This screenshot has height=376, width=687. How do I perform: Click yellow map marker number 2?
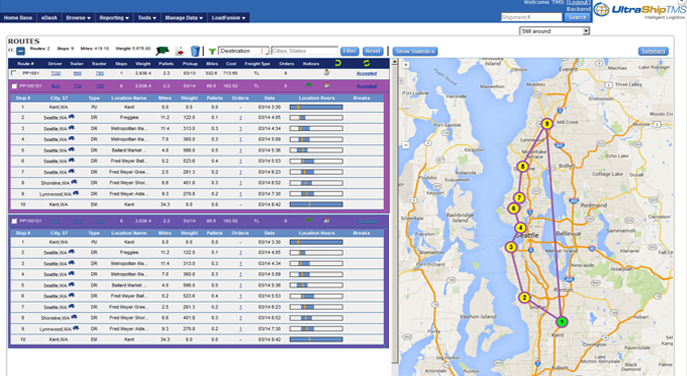524,298
